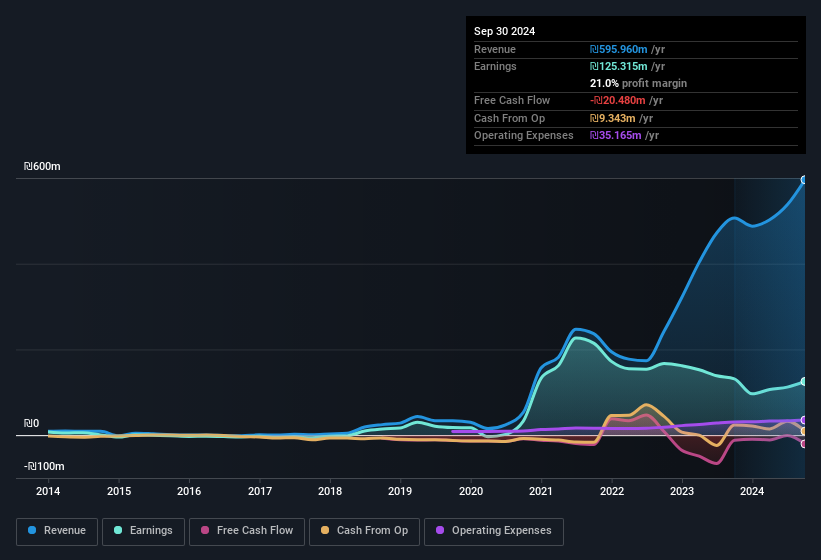821x560 pixels.
Task: Click the revenue peak near mid-2021
Action: pos(576,329)
